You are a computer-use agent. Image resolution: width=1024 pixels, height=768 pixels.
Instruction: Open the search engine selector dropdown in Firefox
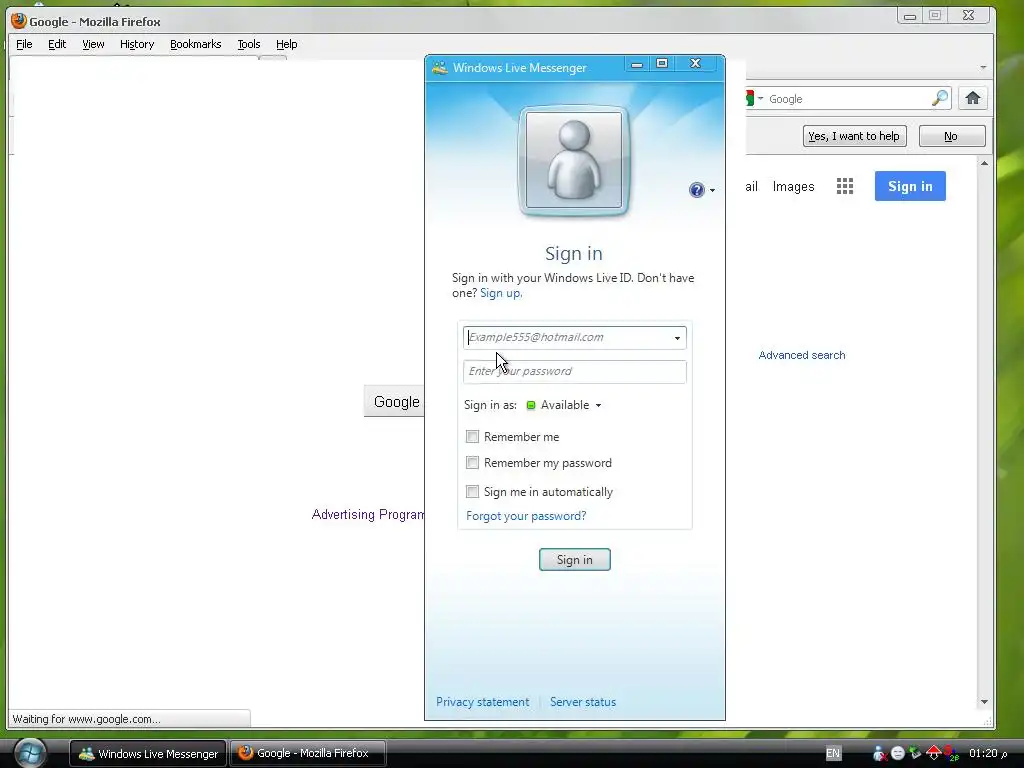tap(760, 99)
